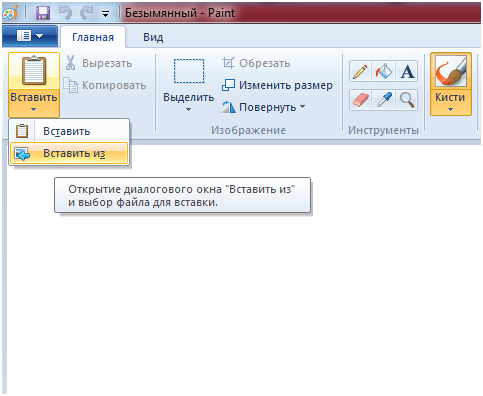Click Вырезать scissors command

tap(99, 63)
